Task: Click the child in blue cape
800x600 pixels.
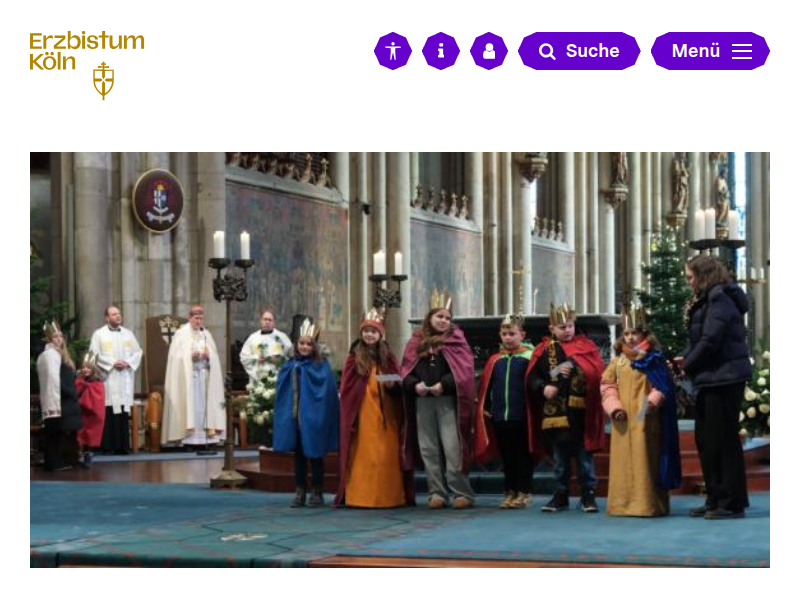Action: click(x=306, y=413)
